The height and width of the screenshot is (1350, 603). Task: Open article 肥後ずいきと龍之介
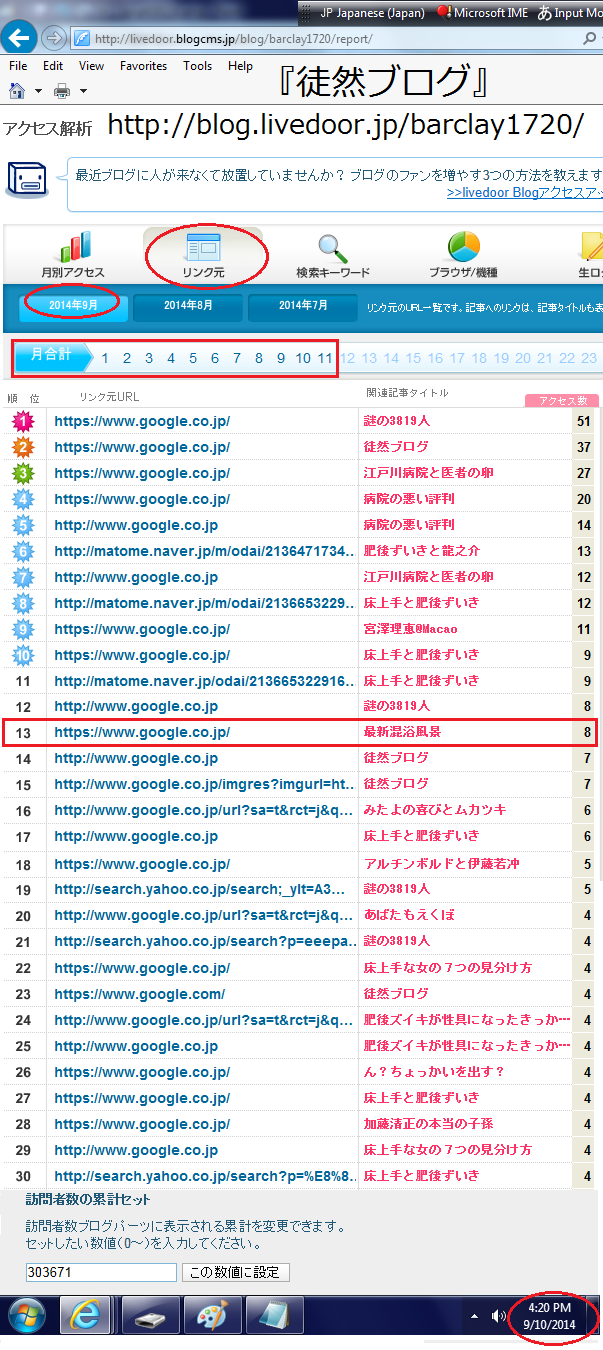click(x=421, y=551)
